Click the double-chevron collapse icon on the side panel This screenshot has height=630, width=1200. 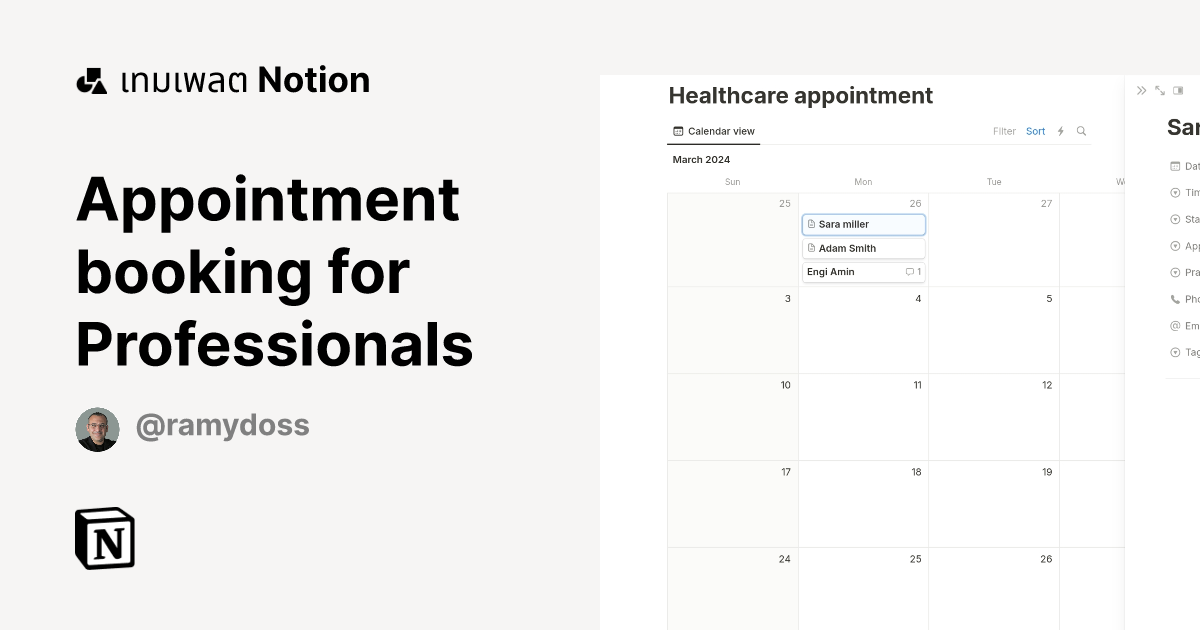pos(1141,90)
